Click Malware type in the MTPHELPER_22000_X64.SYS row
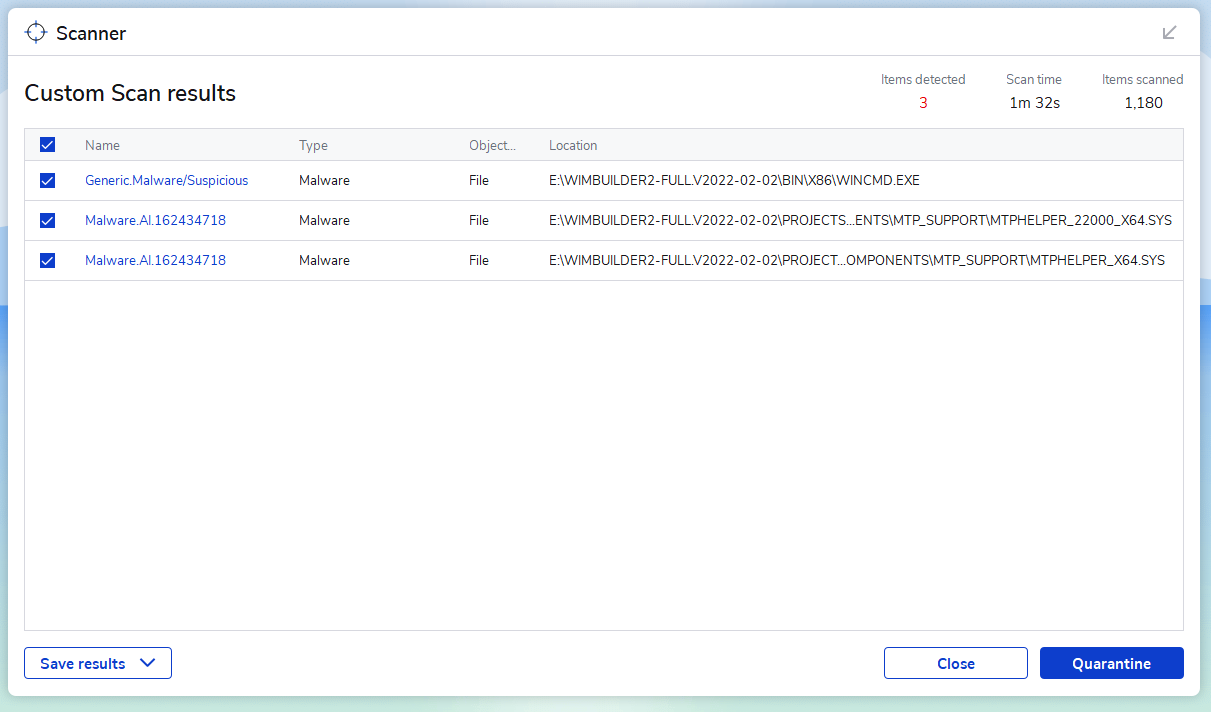The image size is (1211, 712). pos(324,221)
